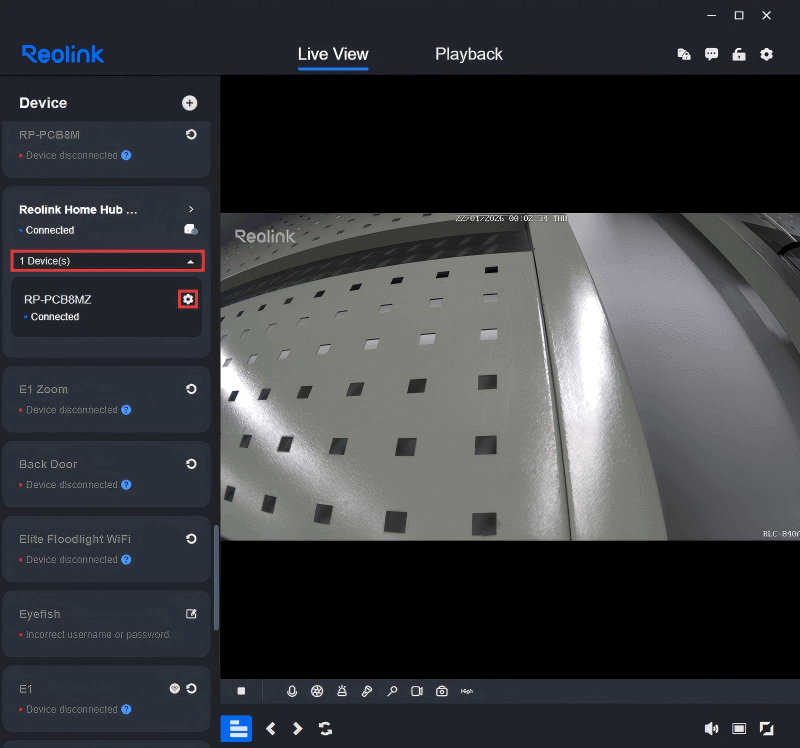Open client settings gear in header
This screenshot has height=748, width=800.
(766, 54)
